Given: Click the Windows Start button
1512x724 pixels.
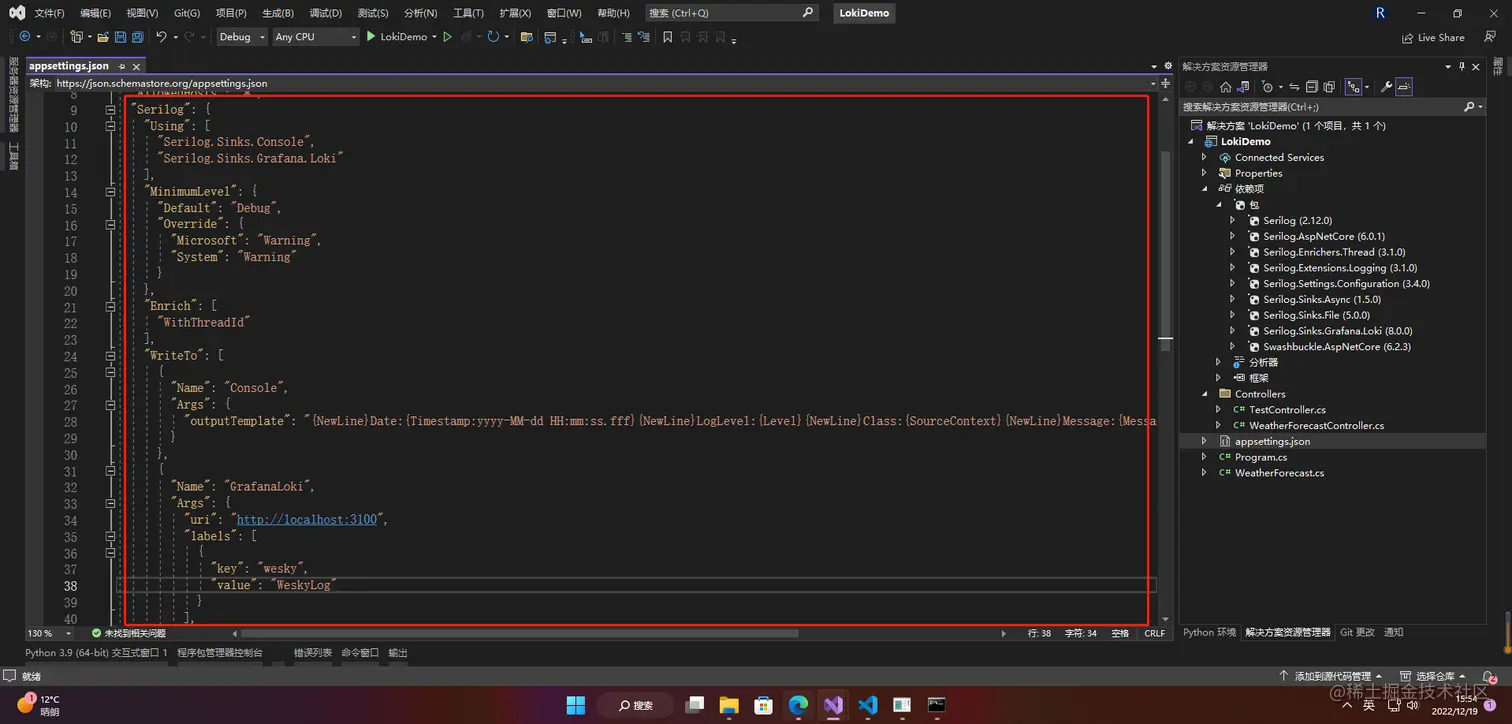Looking at the screenshot, I should [576, 705].
